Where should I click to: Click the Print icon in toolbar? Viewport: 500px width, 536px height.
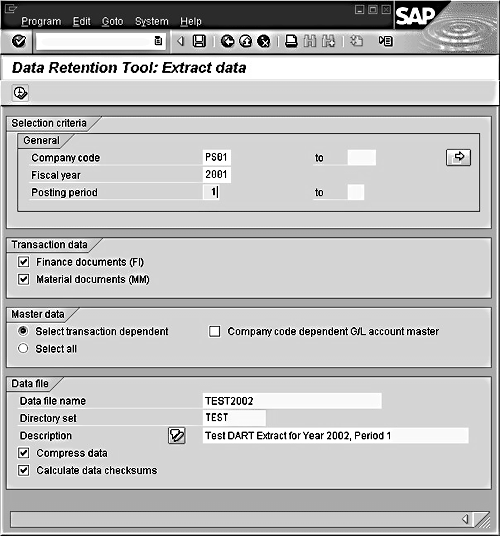click(291, 41)
